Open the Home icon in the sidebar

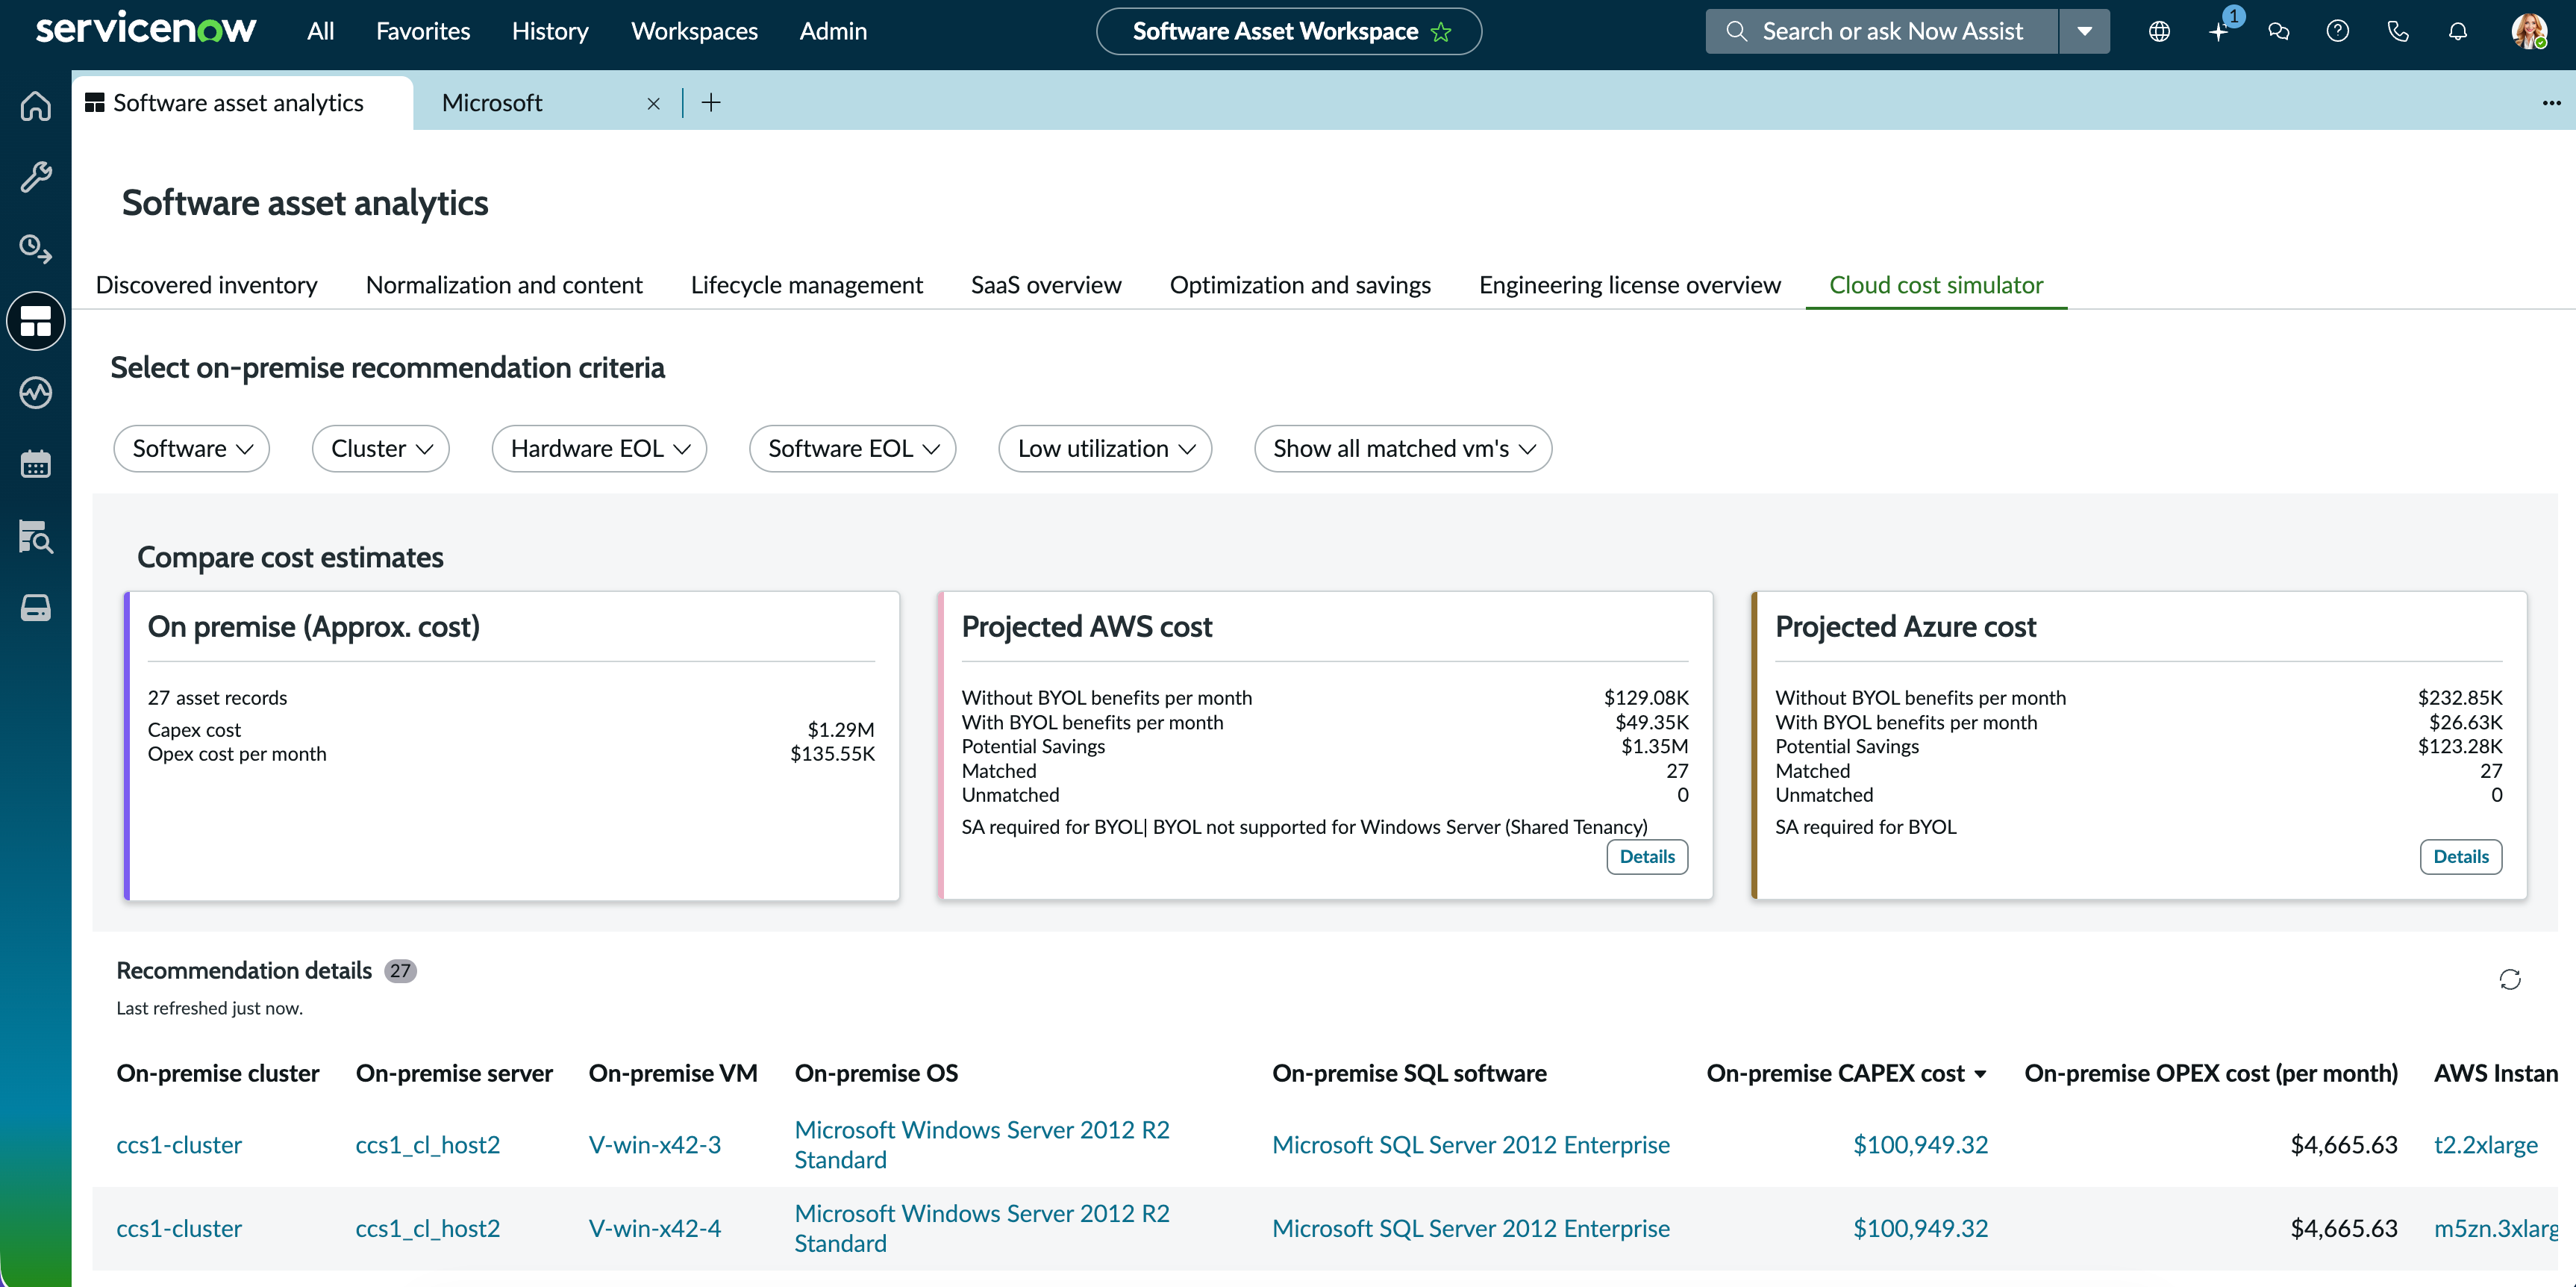(x=36, y=106)
